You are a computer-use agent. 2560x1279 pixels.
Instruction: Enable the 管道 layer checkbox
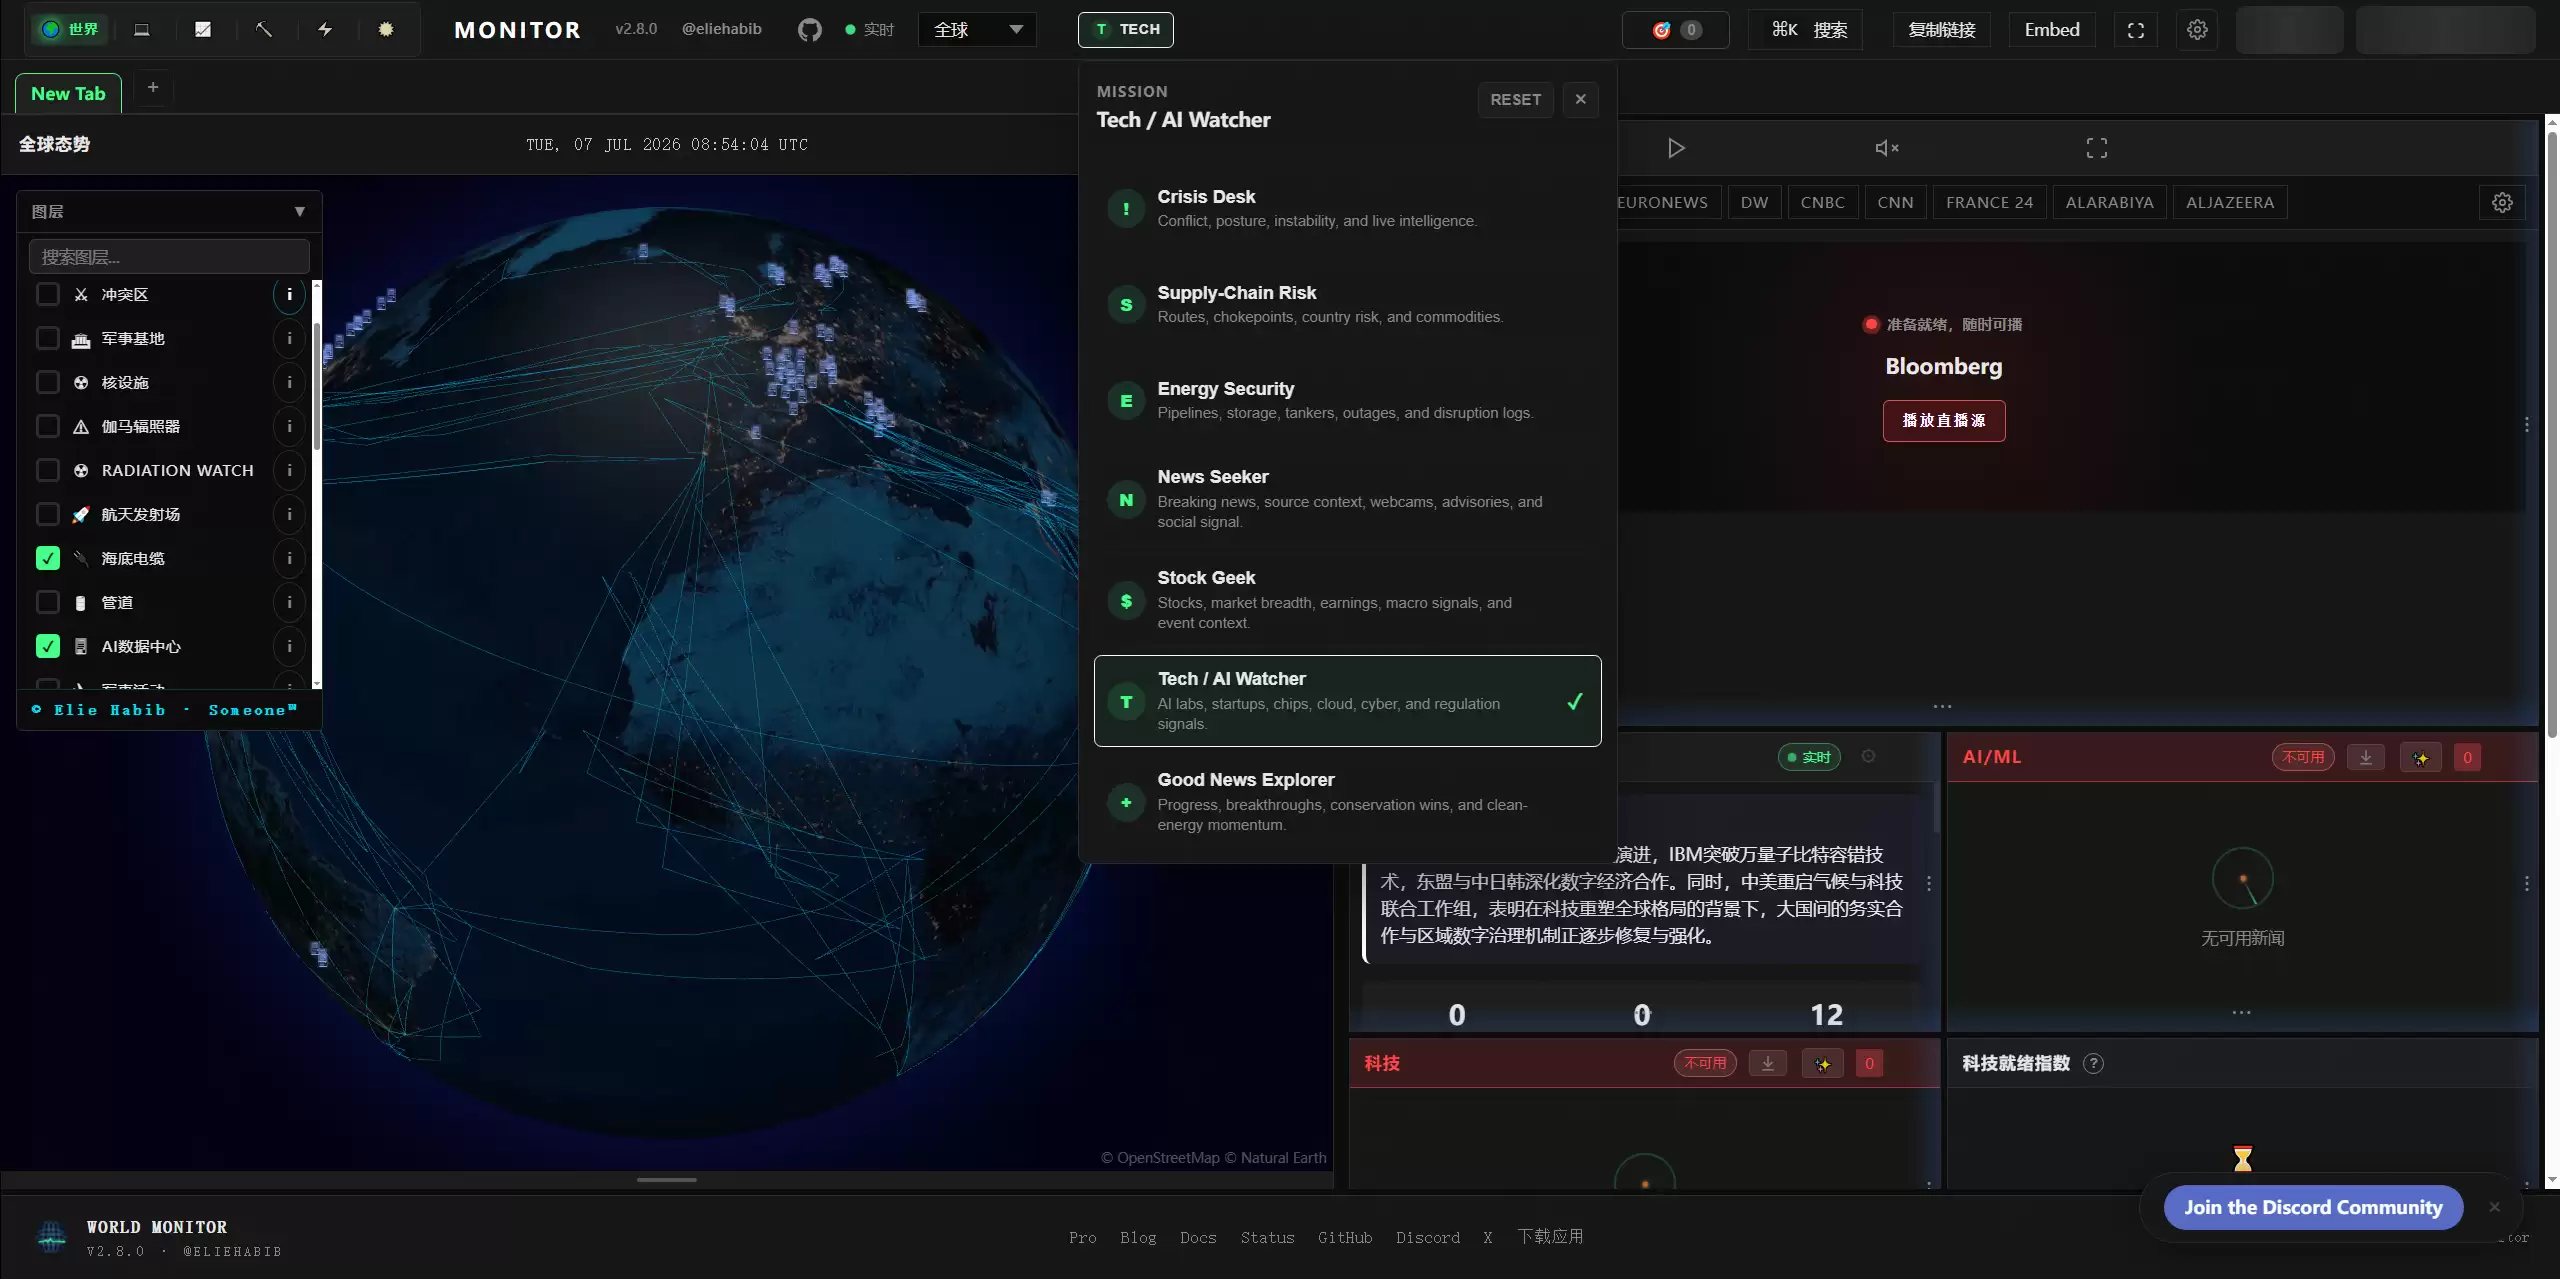(x=47, y=602)
